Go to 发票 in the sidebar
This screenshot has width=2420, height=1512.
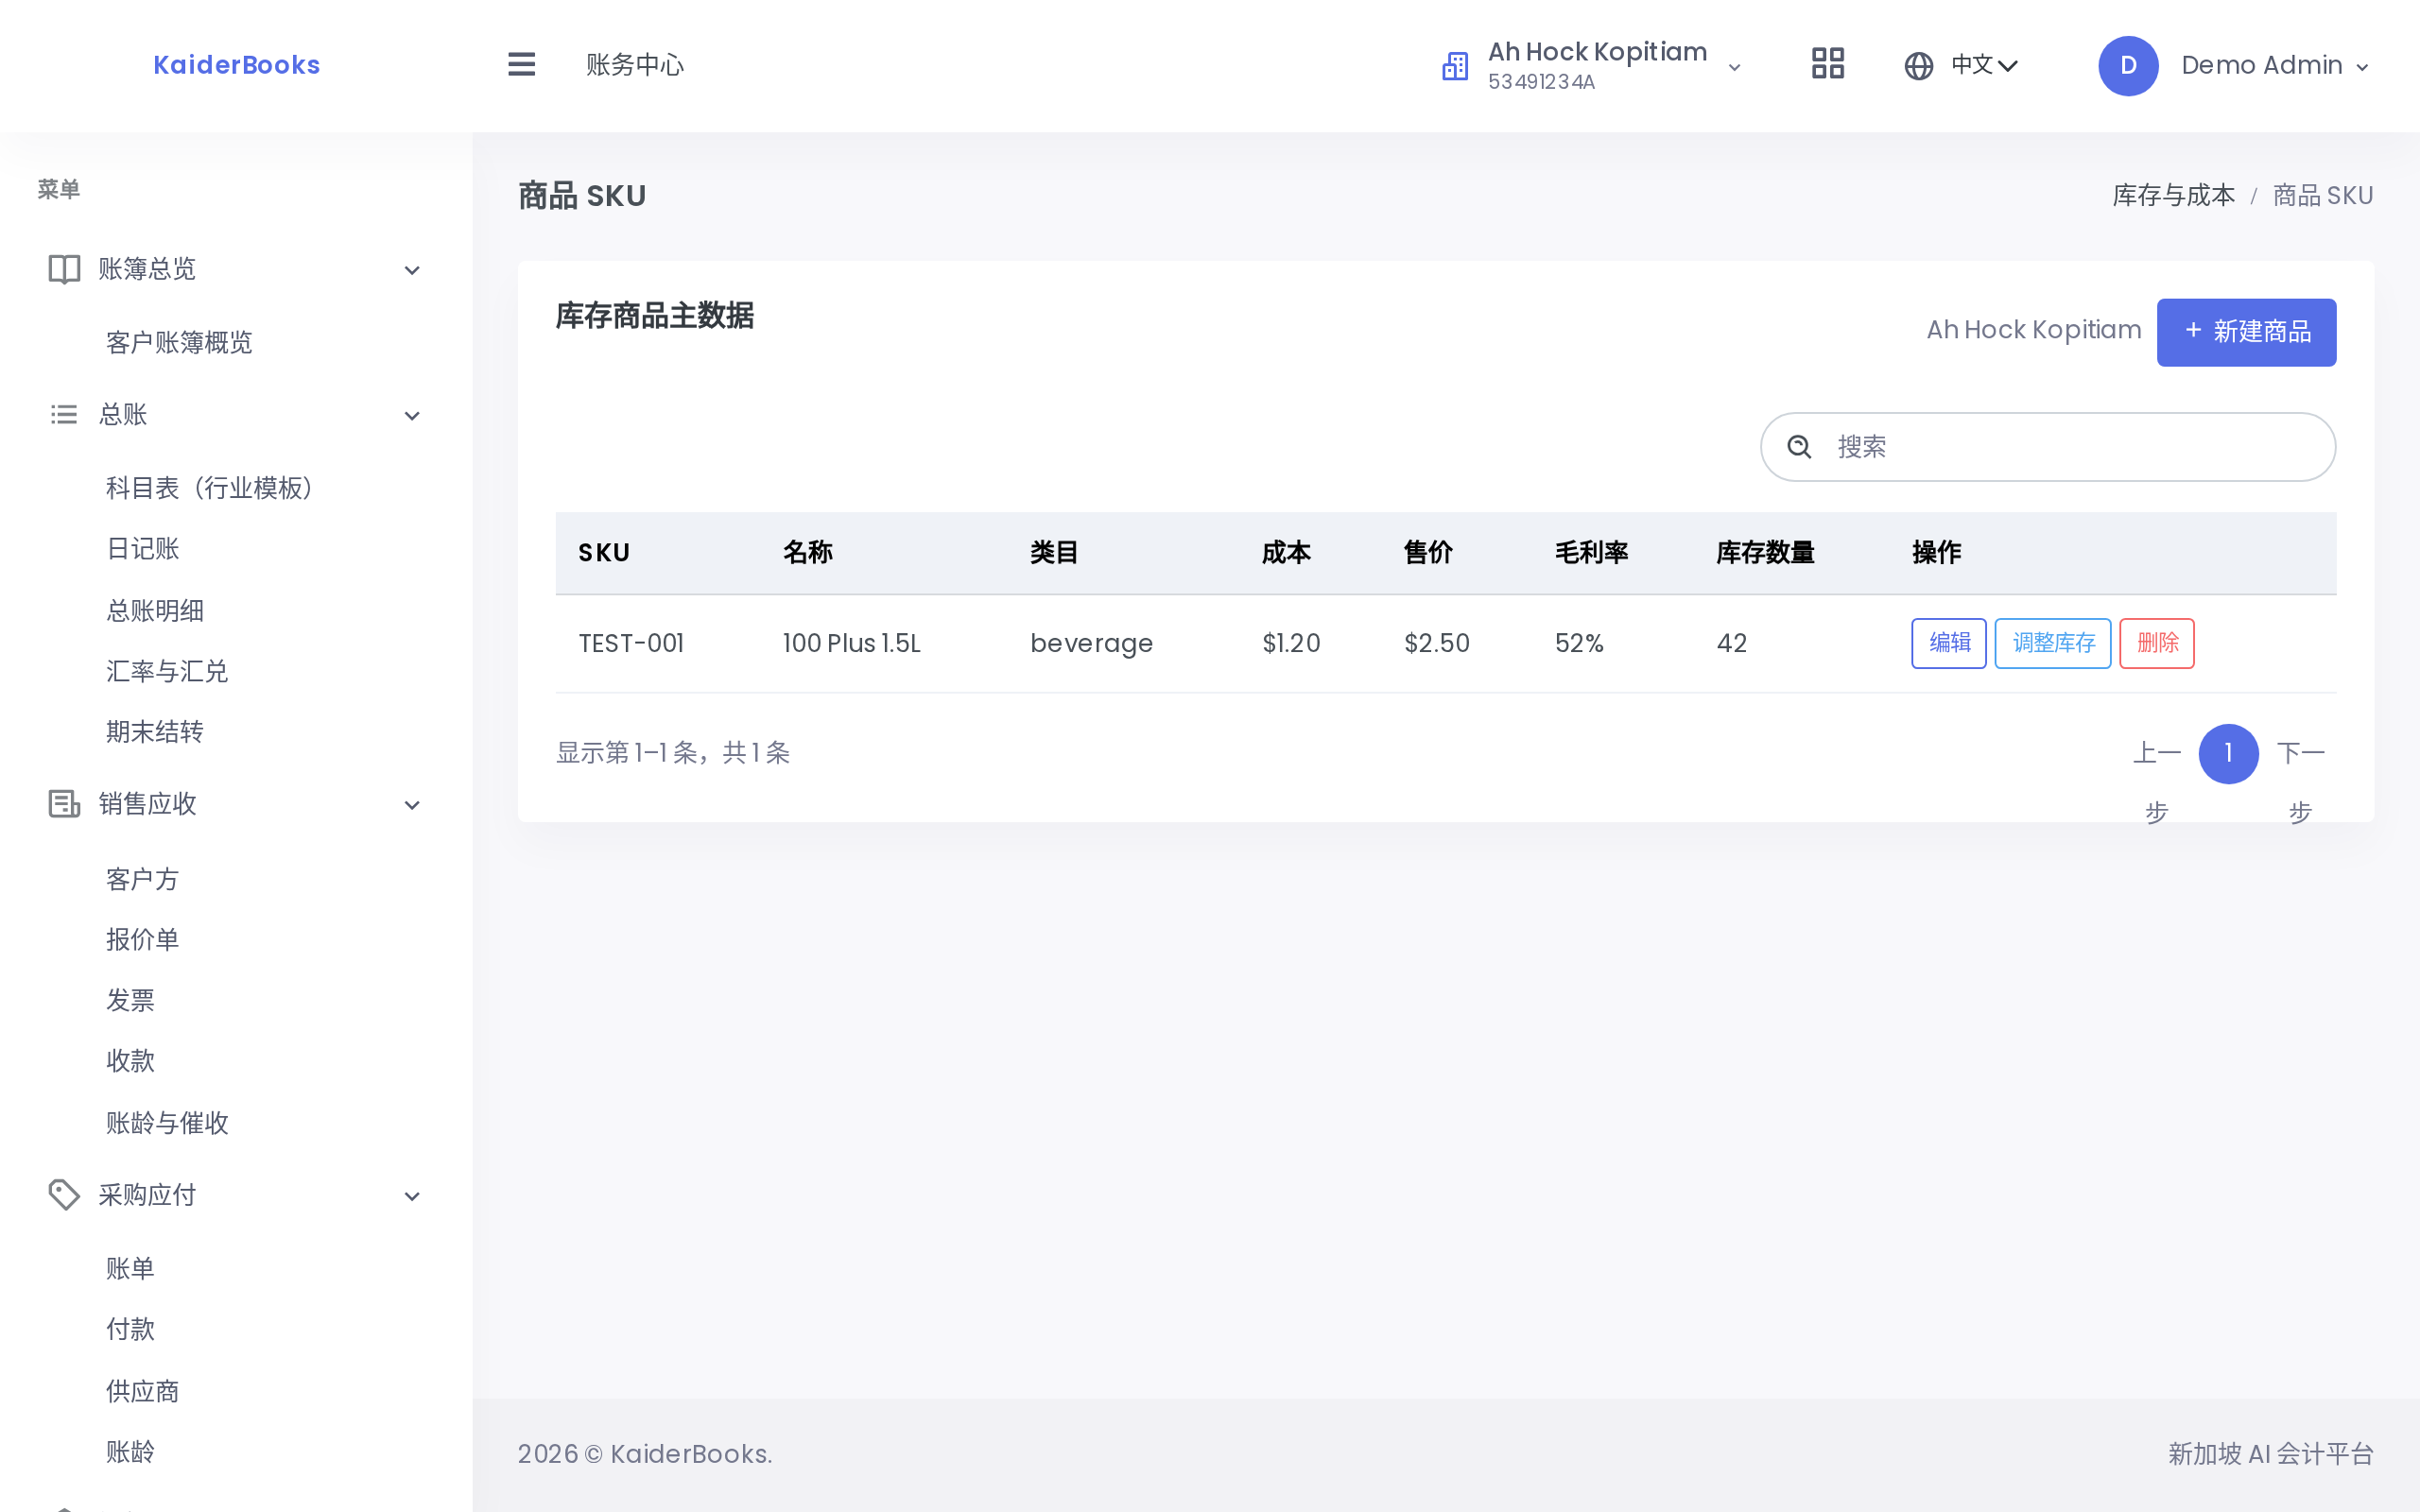(131, 1000)
